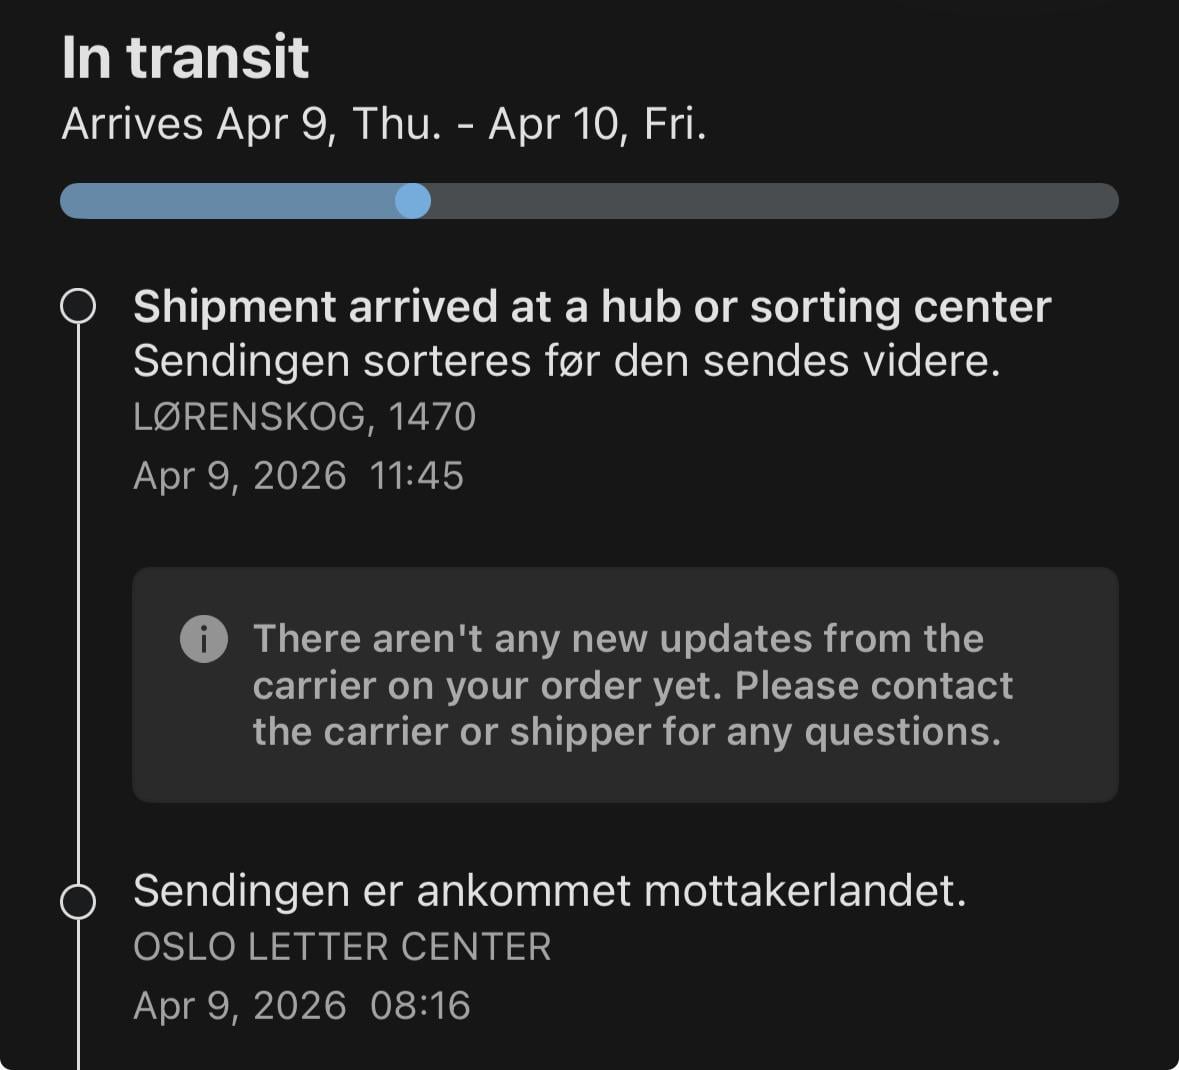This screenshot has height=1070, width=1179.
Task: Click the vertical timeline line between the two events
Action: [78, 600]
